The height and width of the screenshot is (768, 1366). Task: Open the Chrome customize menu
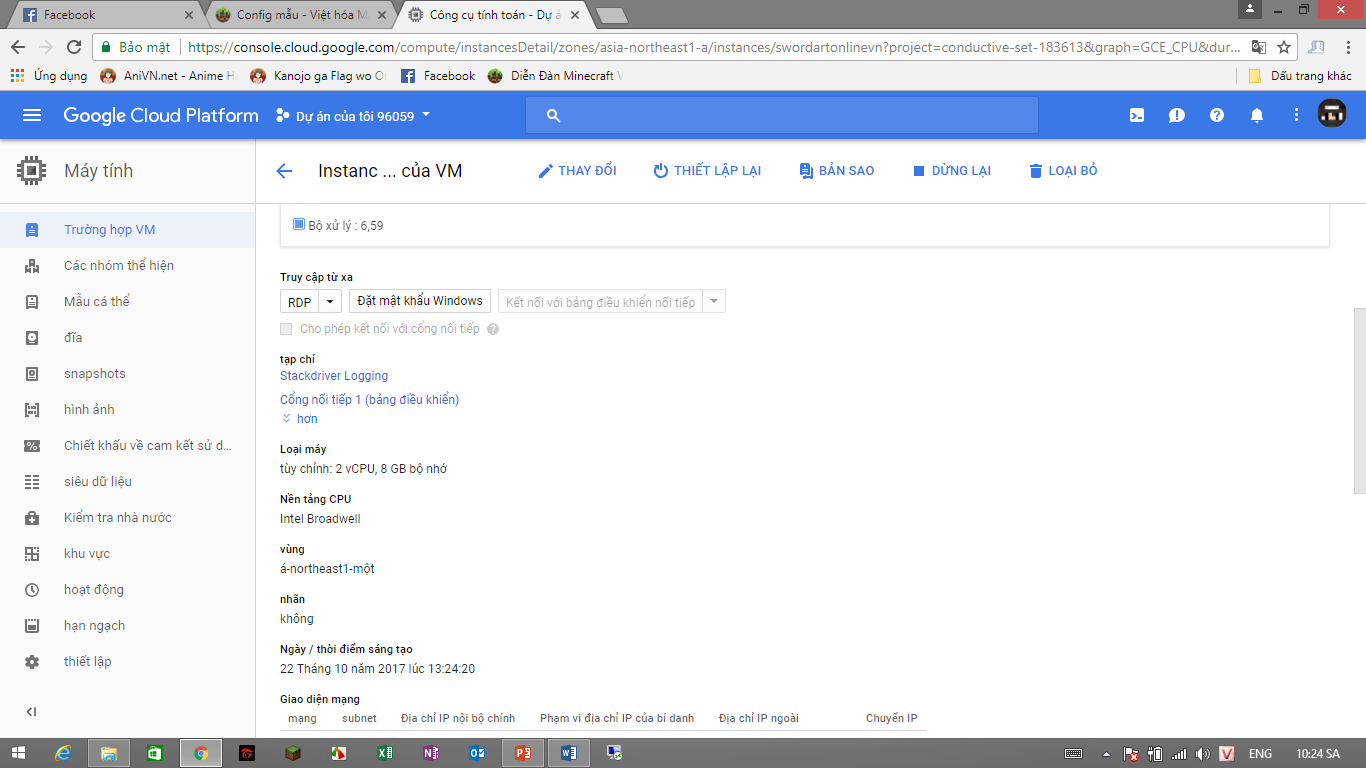[x=1347, y=47]
